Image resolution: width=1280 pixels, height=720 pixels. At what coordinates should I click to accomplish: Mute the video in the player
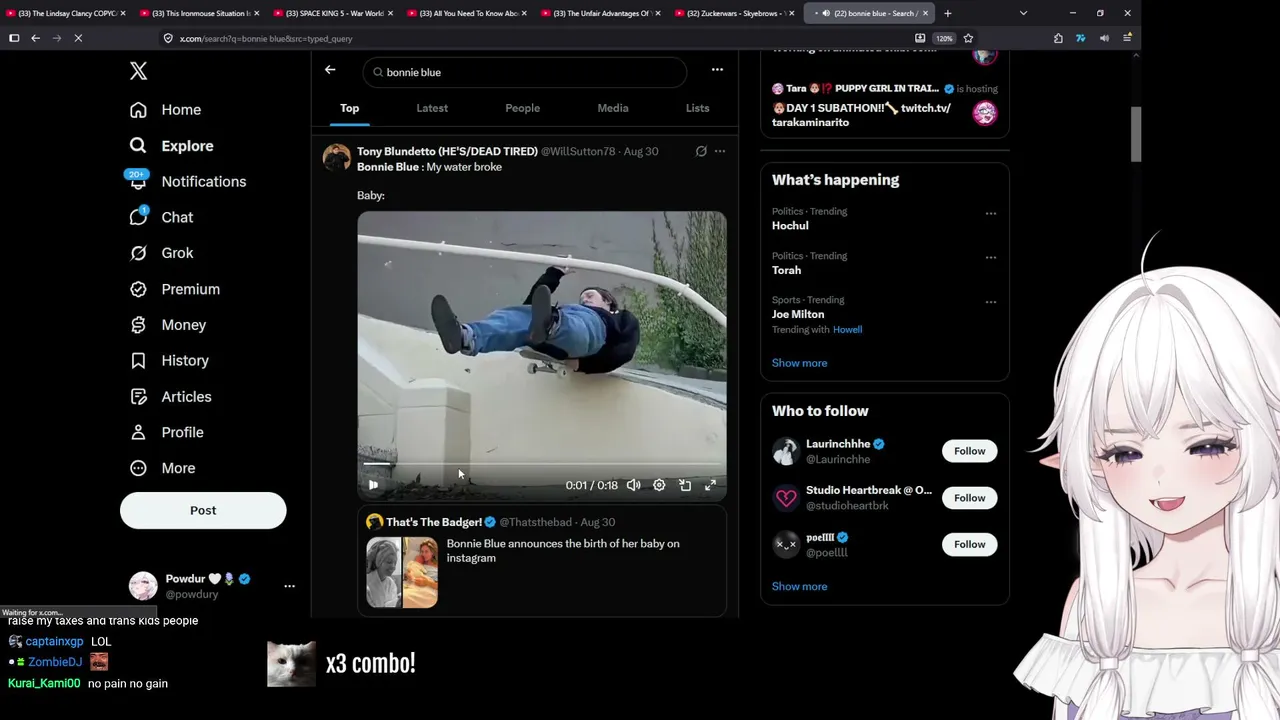[x=633, y=485]
